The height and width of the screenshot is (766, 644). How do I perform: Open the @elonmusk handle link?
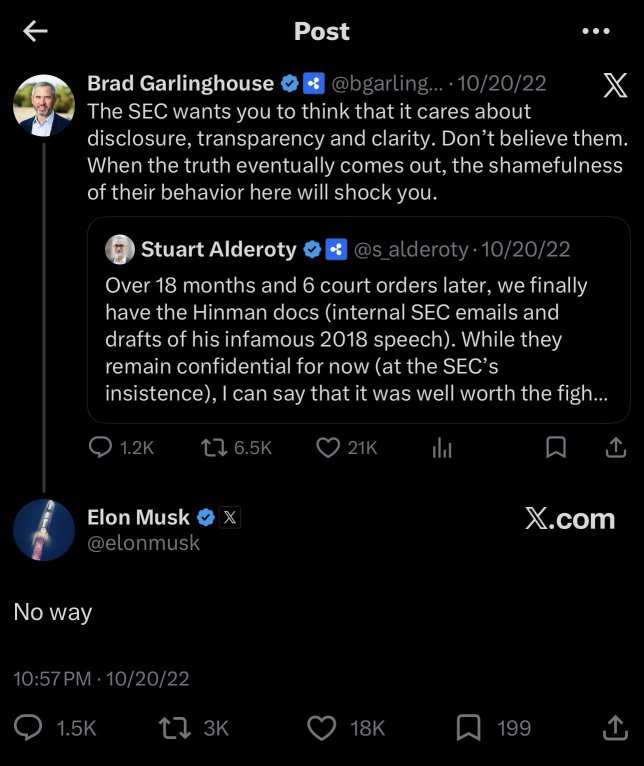point(144,543)
